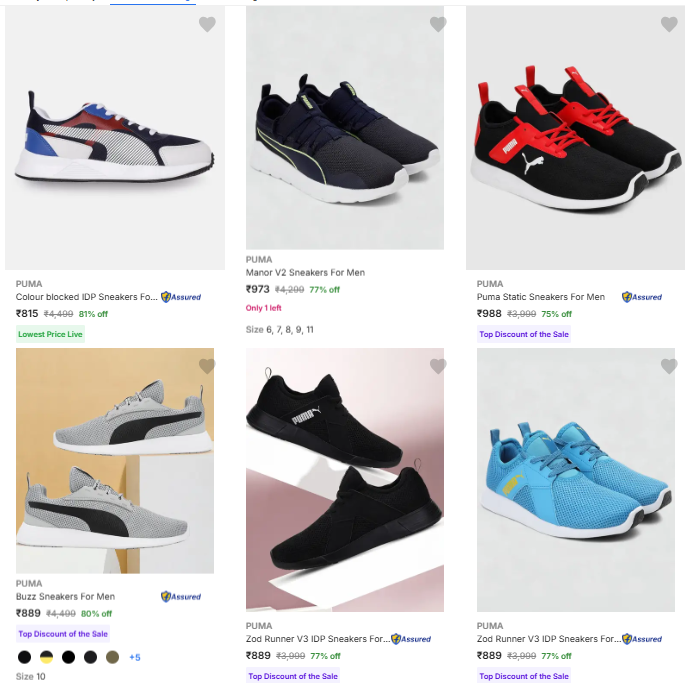Screen dimensions: 685x683
Task: Wishlist the black Zod Runner V3 sneakers
Action: pos(438,367)
